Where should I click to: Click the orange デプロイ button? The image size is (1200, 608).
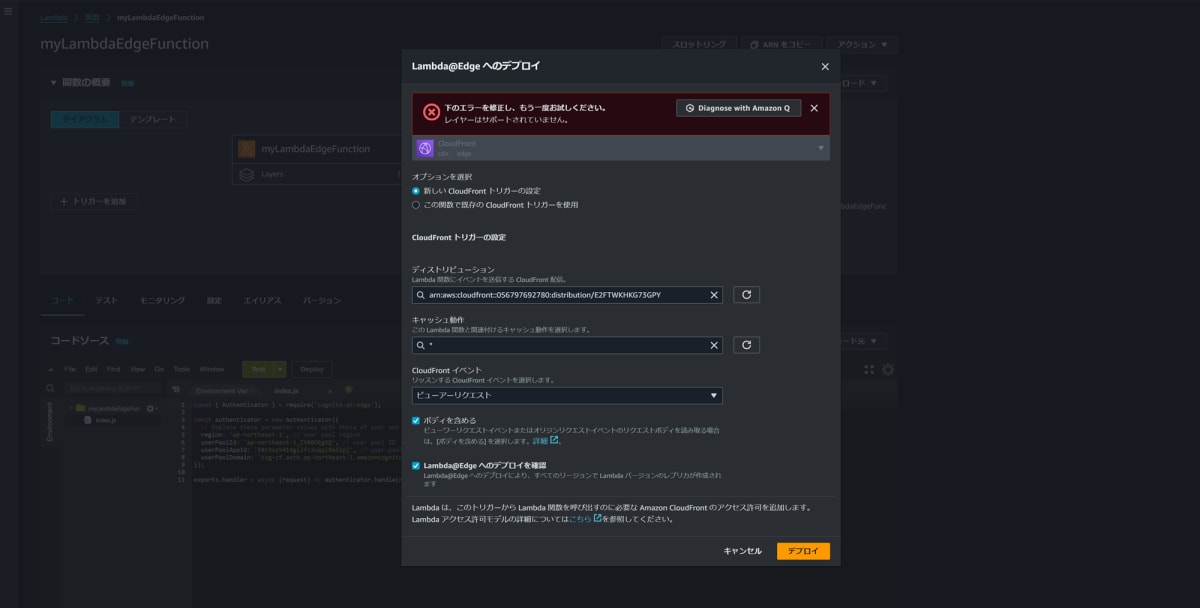pos(803,551)
